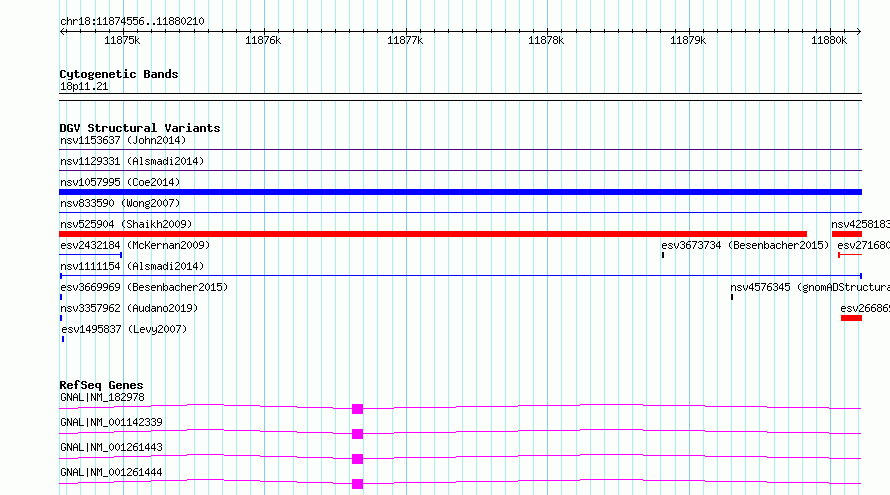
Task: Open the nsv833590 (Wong2007) variant label
Action: (120, 203)
